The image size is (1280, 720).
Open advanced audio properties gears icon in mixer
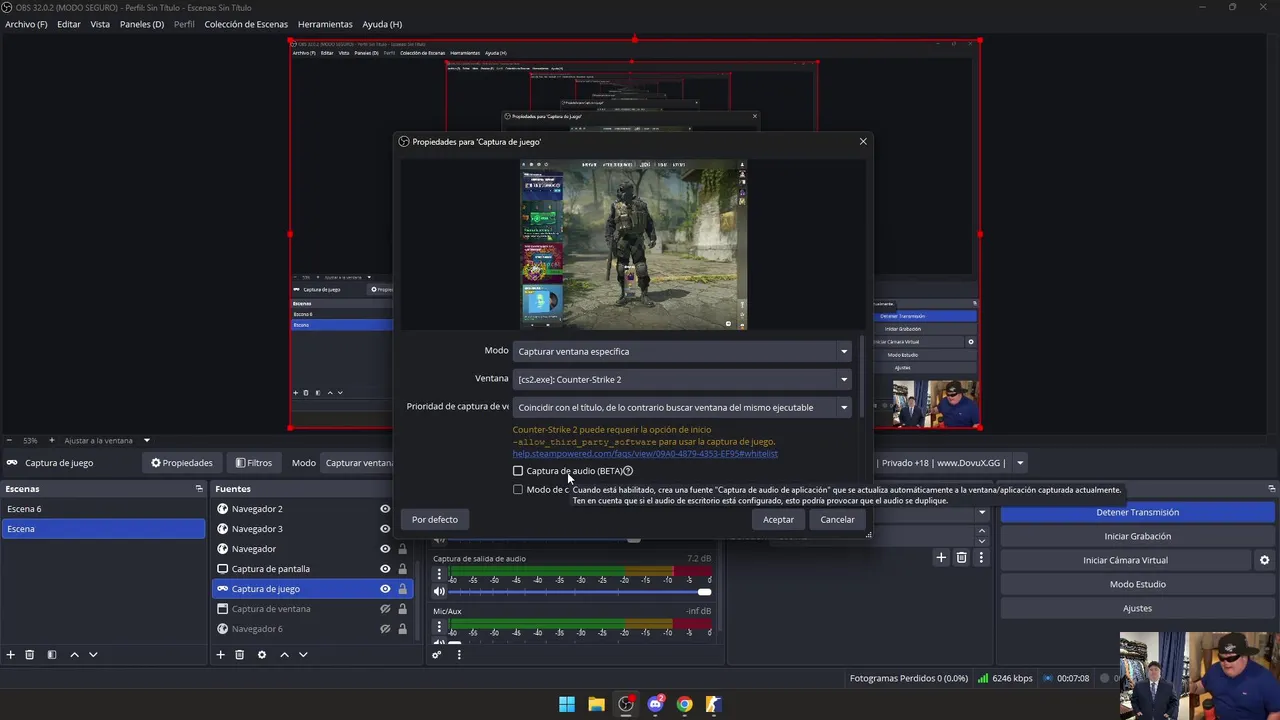point(437,654)
